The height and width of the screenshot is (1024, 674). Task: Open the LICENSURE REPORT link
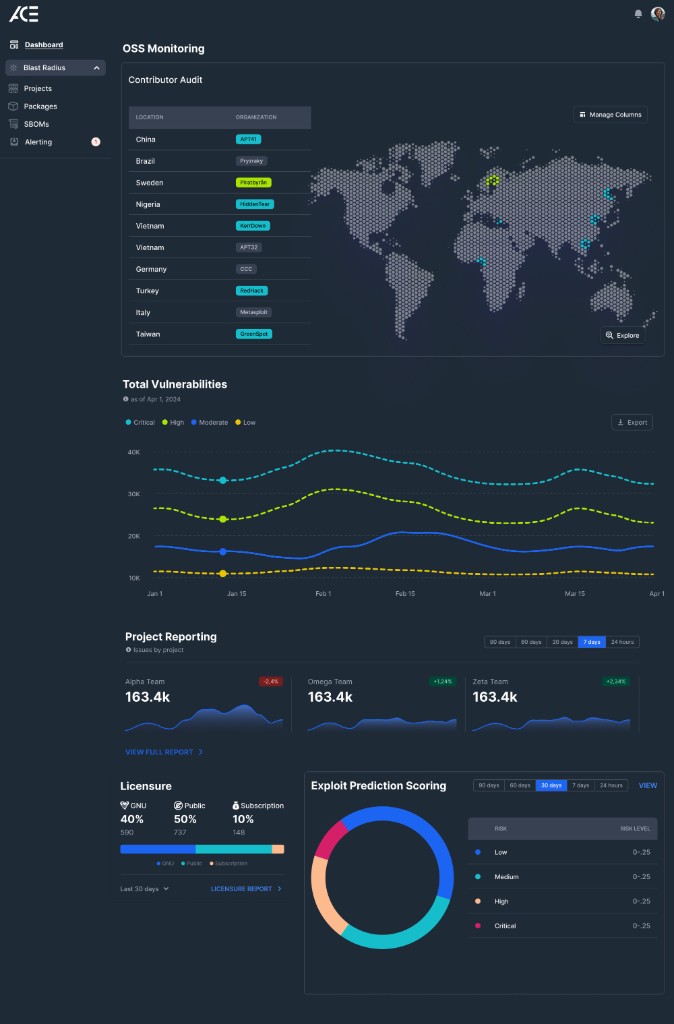[x=246, y=889]
